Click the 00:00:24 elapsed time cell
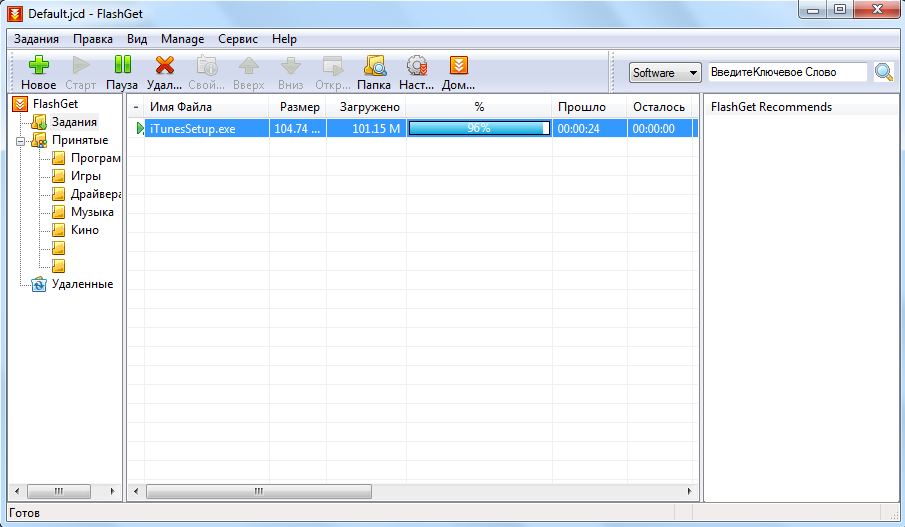Screen dimensions: 905x527 [590, 129]
